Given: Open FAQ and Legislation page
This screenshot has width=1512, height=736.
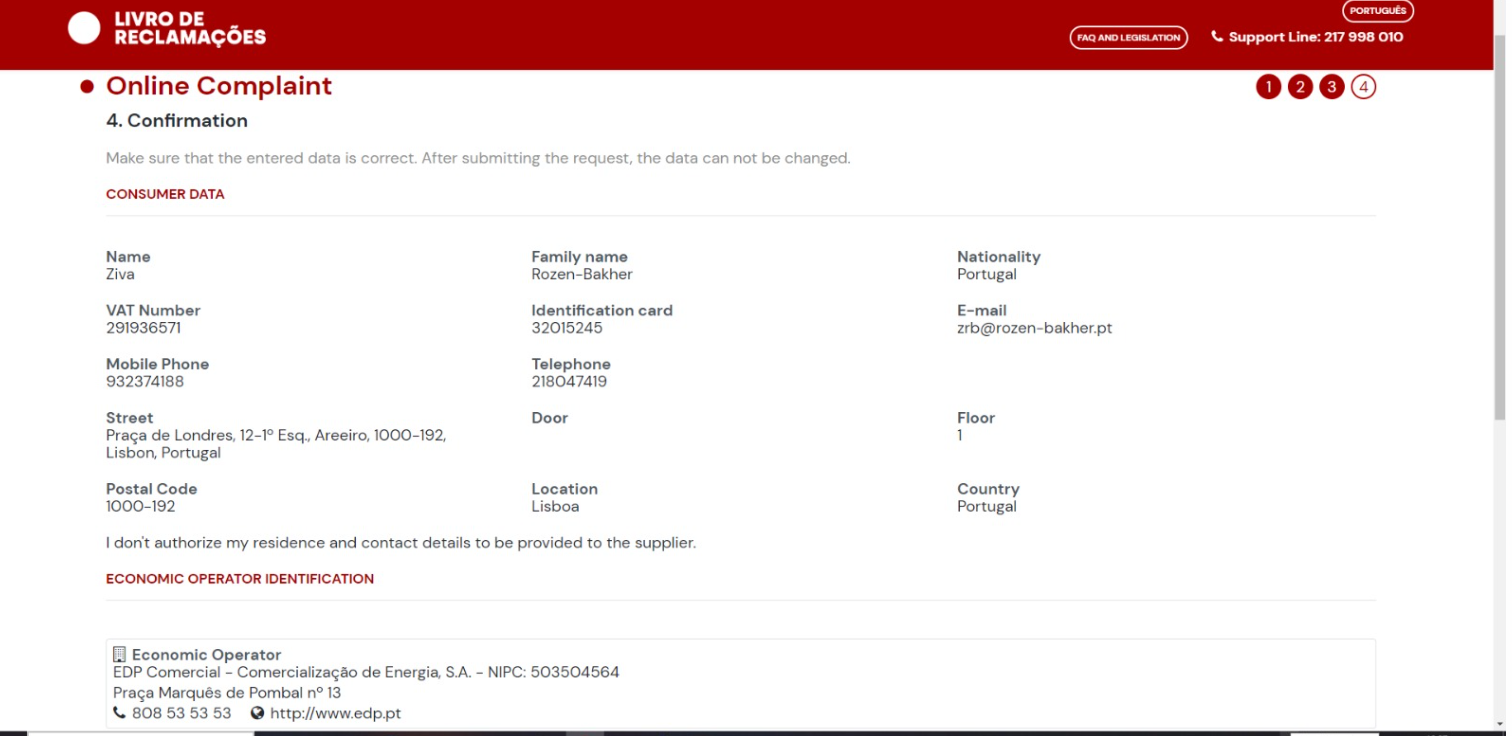Looking at the screenshot, I should click(x=1128, y=38).
